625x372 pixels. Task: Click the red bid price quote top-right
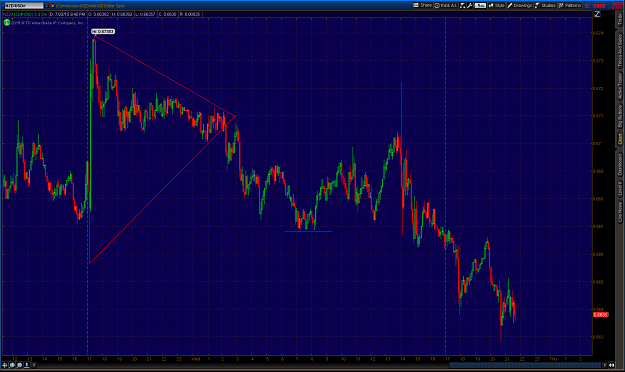[596, 6]
